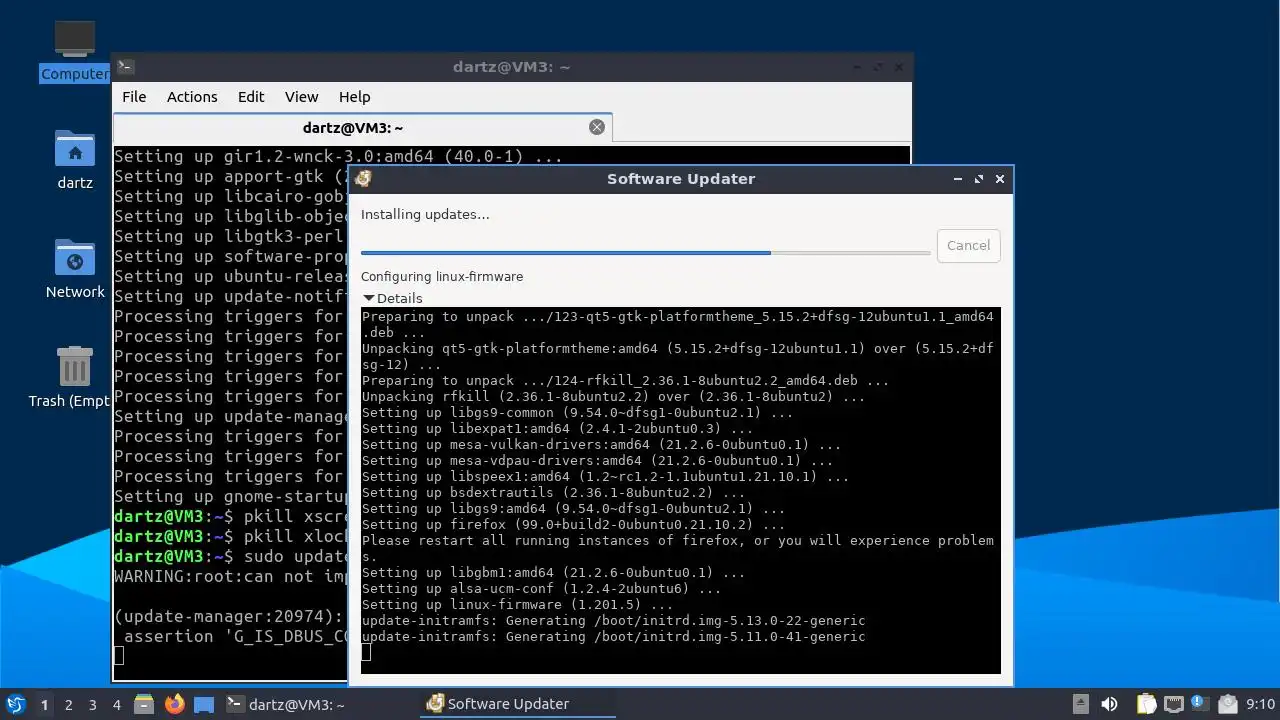Click the 'Configuring linux-firmware' status text

pyautogui.click(x=442, y=276)
